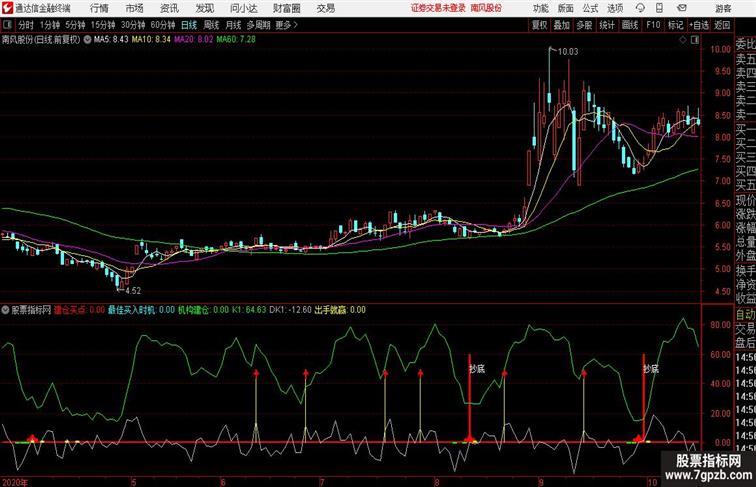Image resolution: width=756 pixels, height=487 pixels.
Task: Click the MA20: 8.02 label
Action: click(193, 40)
